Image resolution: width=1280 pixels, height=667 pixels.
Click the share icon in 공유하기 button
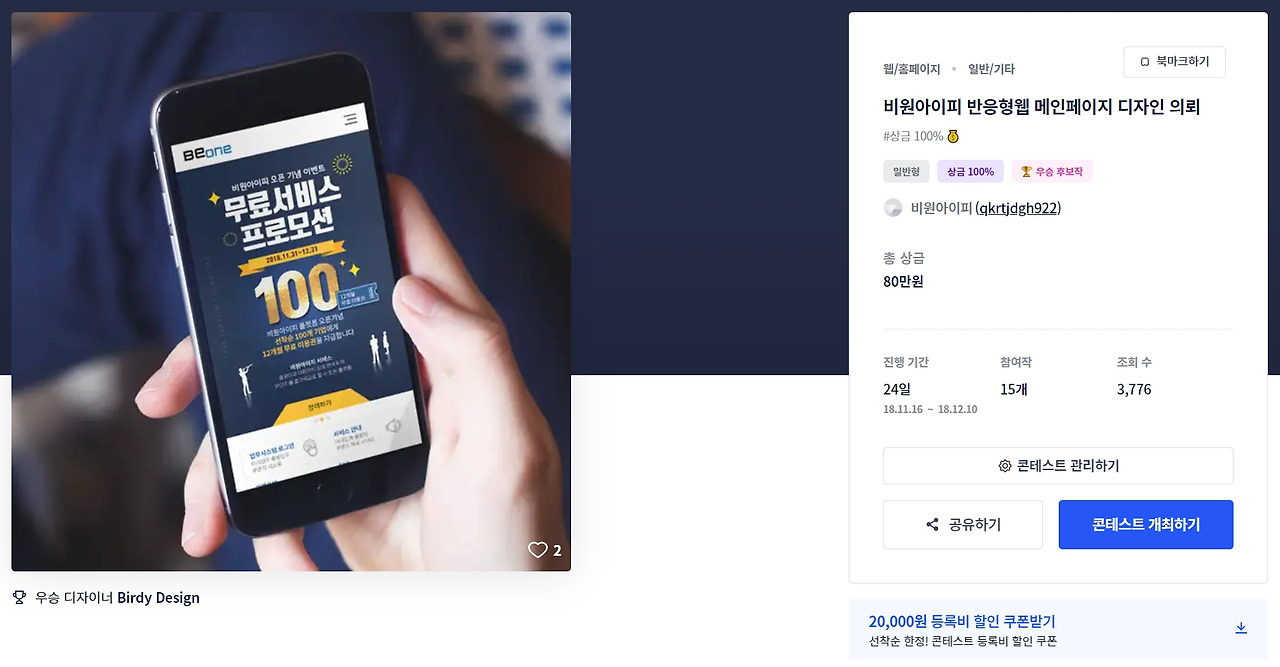pyautogui.click(x=932, y=525)
